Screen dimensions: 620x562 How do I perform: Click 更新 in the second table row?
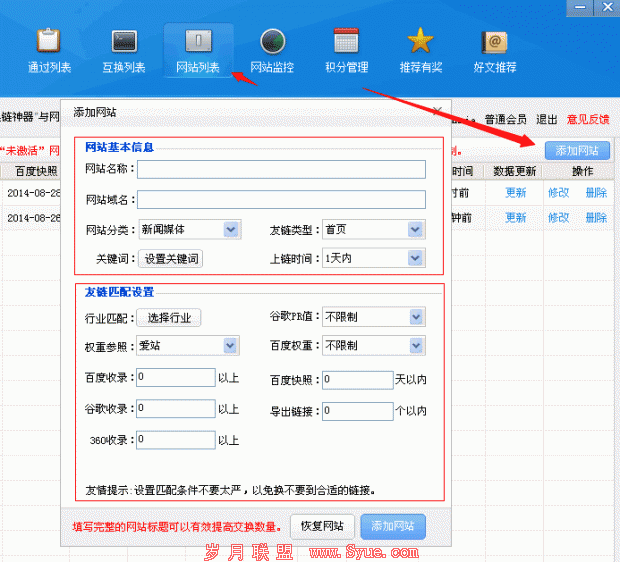coord(516,218)
